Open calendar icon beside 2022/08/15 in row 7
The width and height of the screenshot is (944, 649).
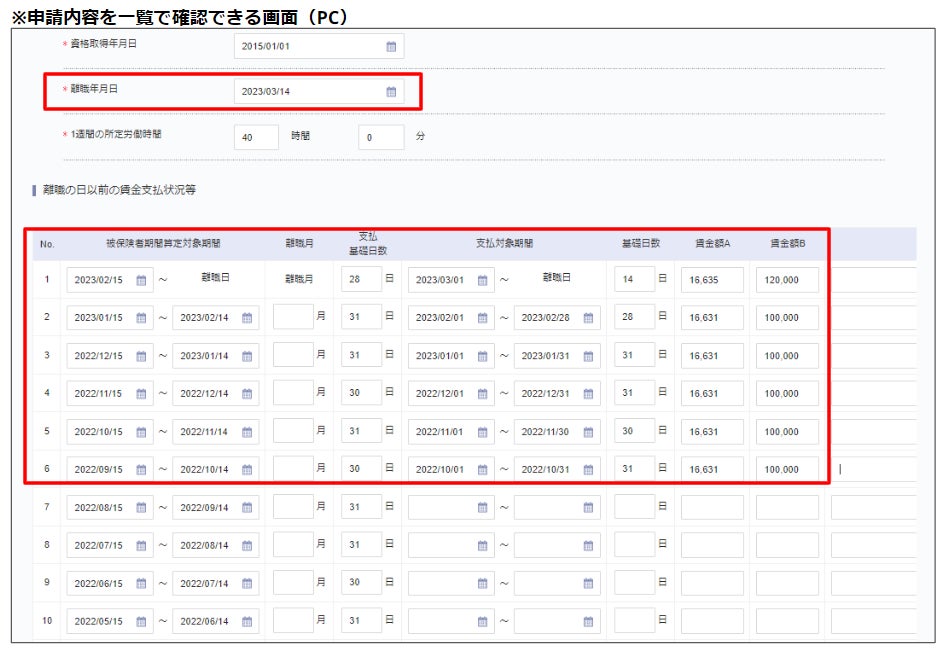click(x=141, y=508)
